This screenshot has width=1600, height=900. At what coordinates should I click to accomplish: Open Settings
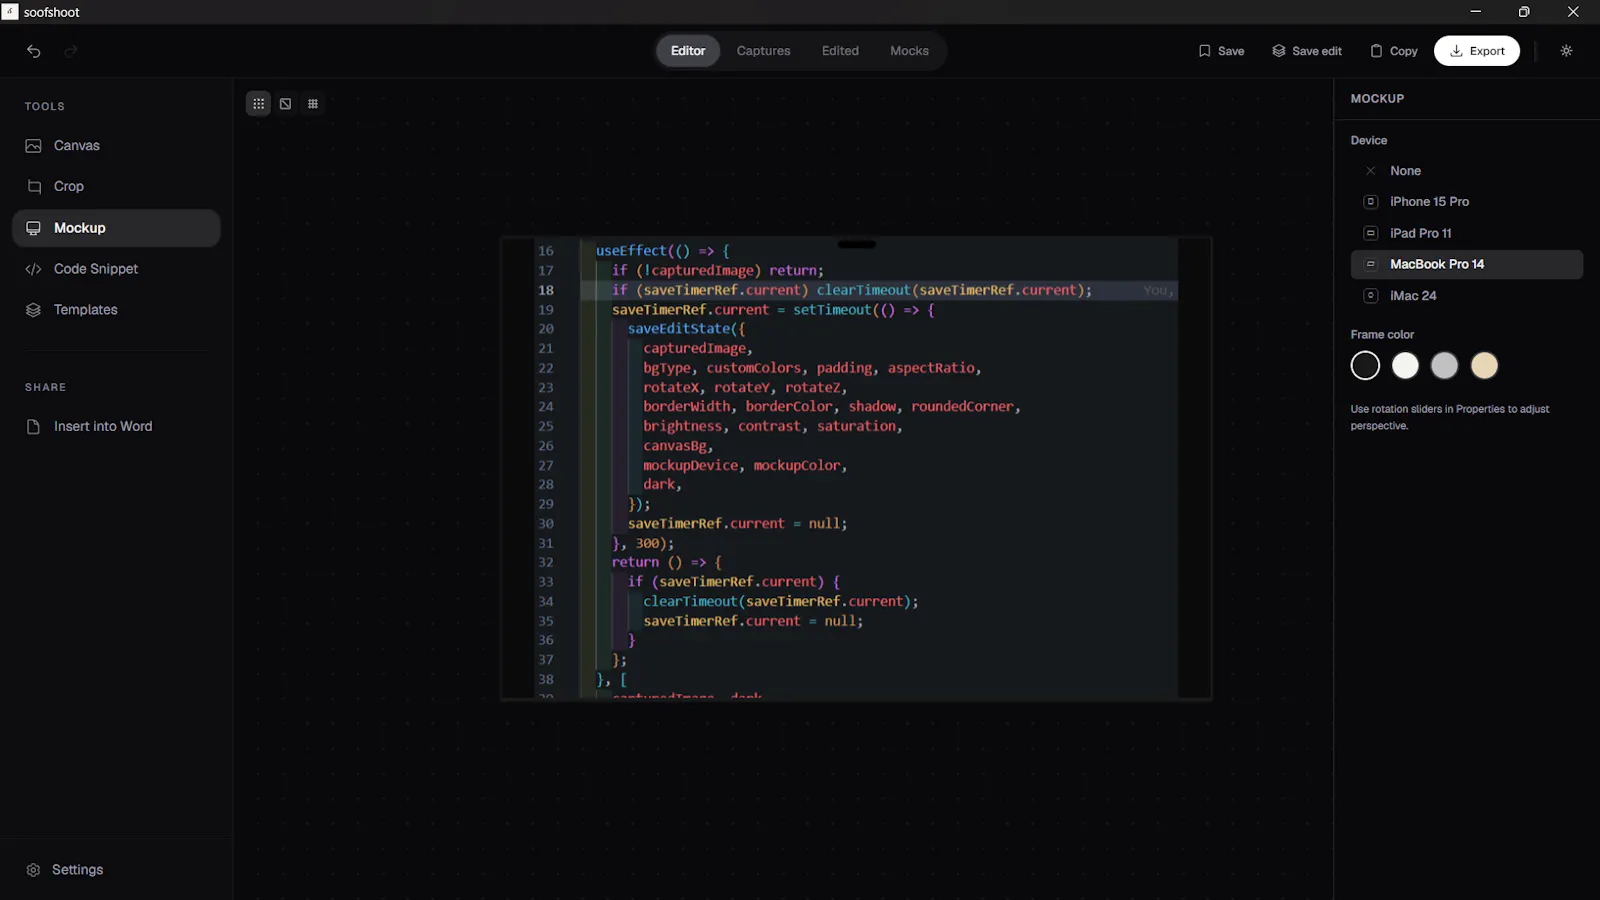click(x=116, y=870)
